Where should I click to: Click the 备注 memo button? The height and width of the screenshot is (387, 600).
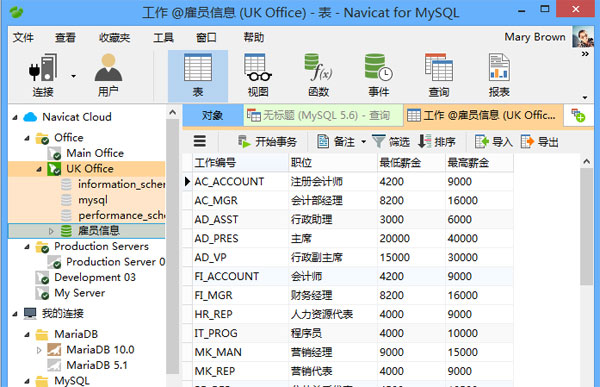coord(336,142)
